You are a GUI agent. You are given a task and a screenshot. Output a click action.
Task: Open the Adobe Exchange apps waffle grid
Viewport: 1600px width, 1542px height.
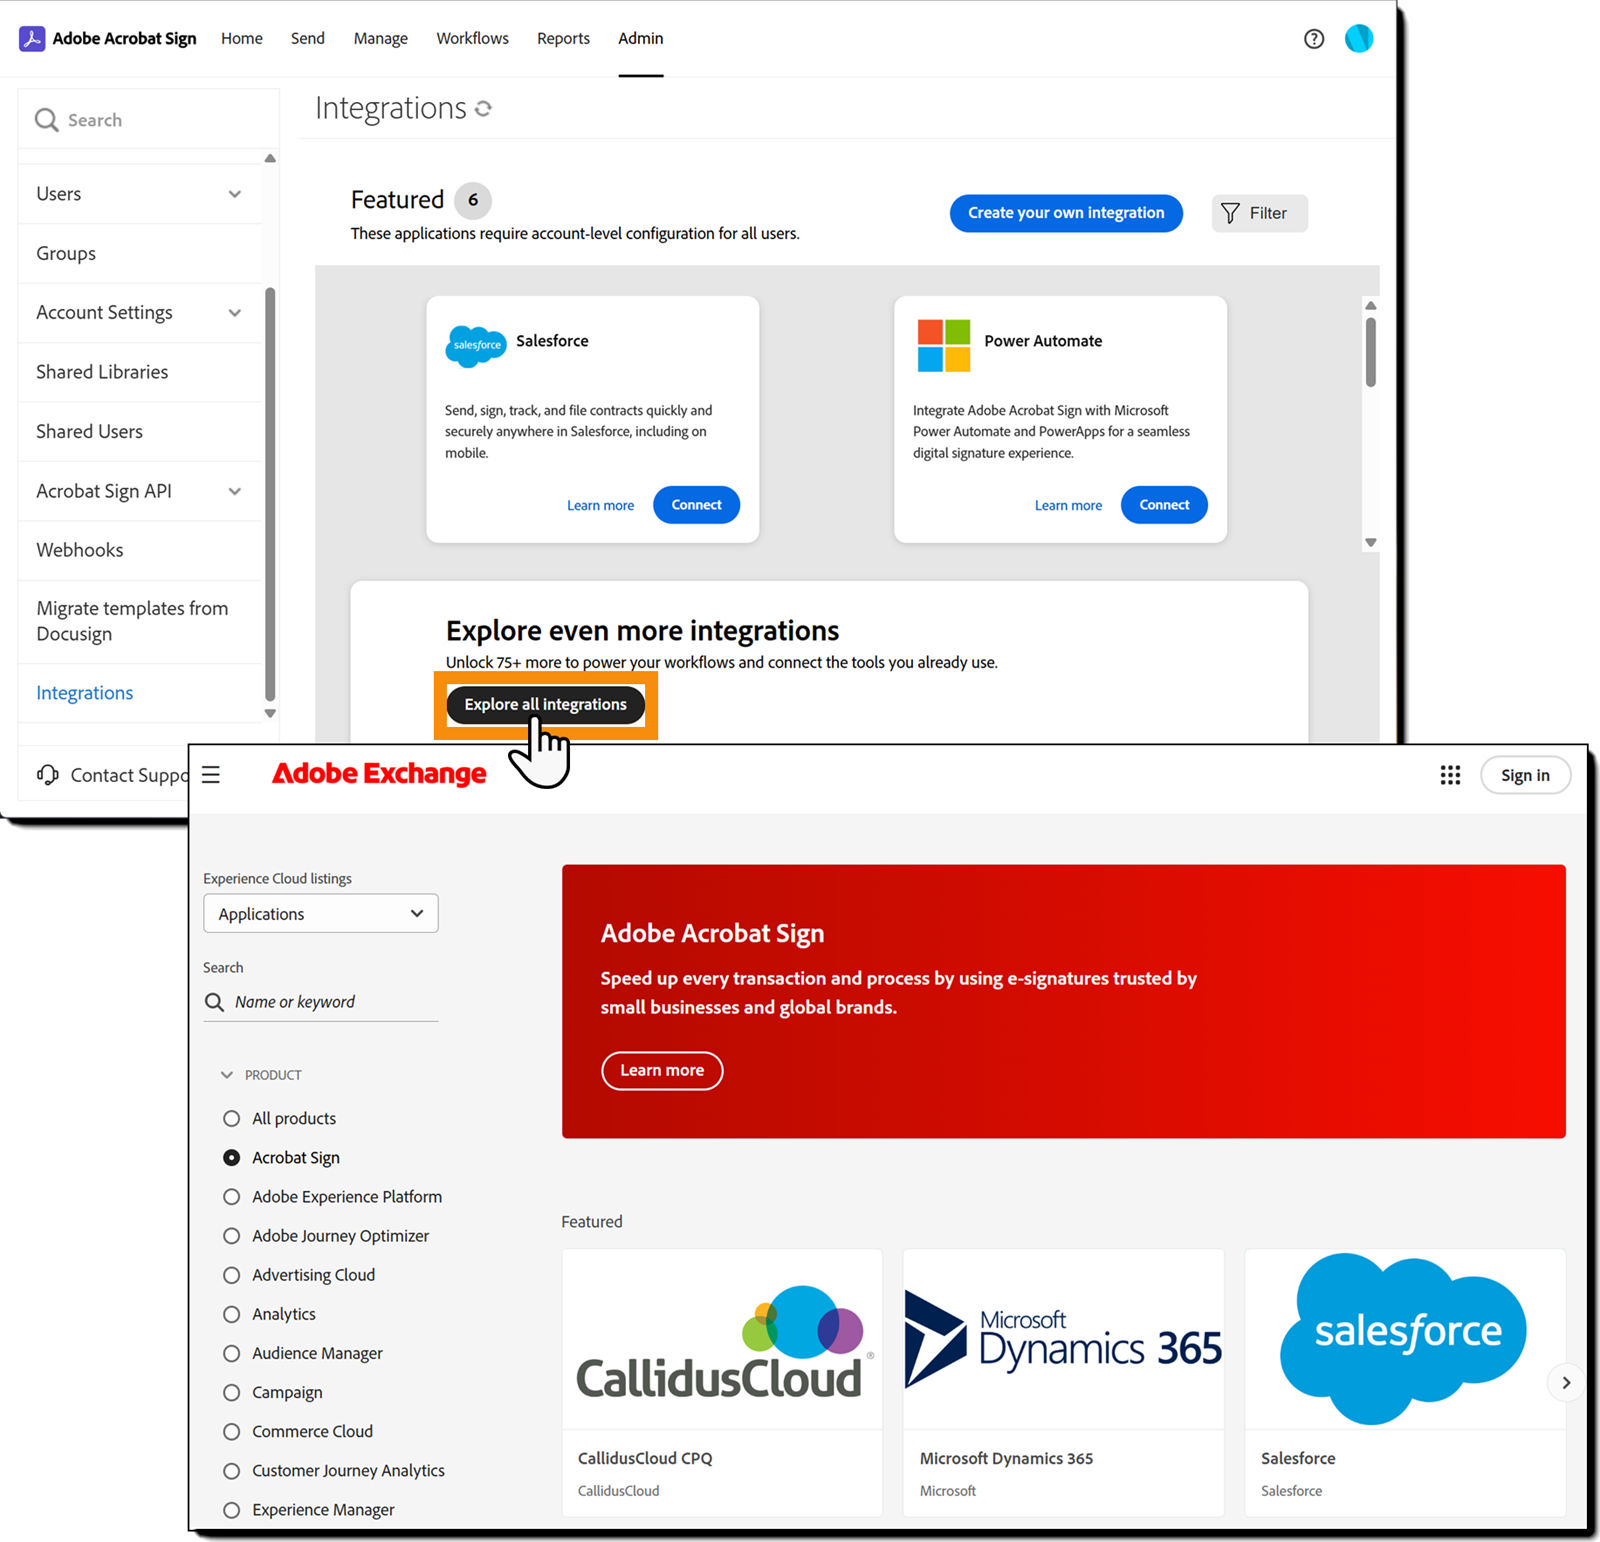(1450, 775)
